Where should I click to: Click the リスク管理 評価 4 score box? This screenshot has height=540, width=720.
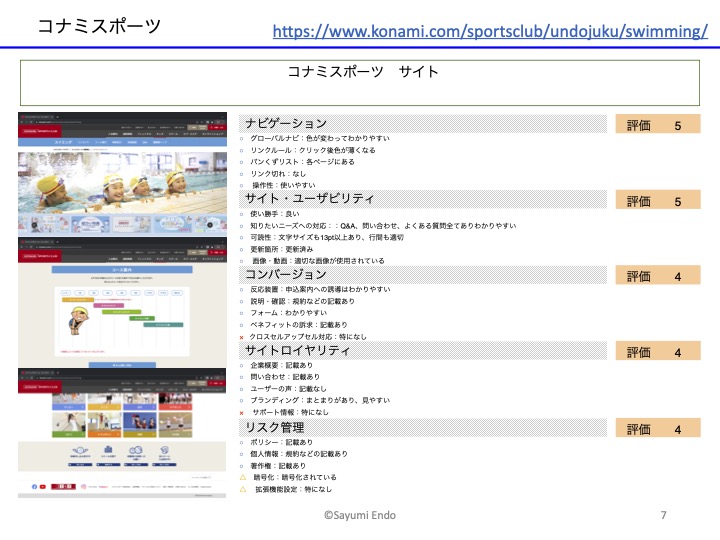coord(657,429)
